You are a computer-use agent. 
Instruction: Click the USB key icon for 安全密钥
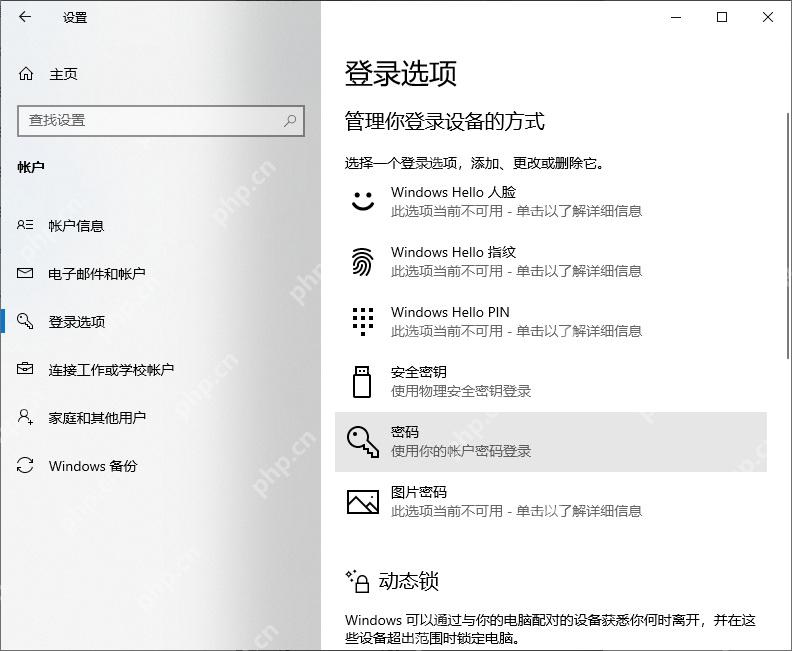pyautogui.click(x=362, y=381)
